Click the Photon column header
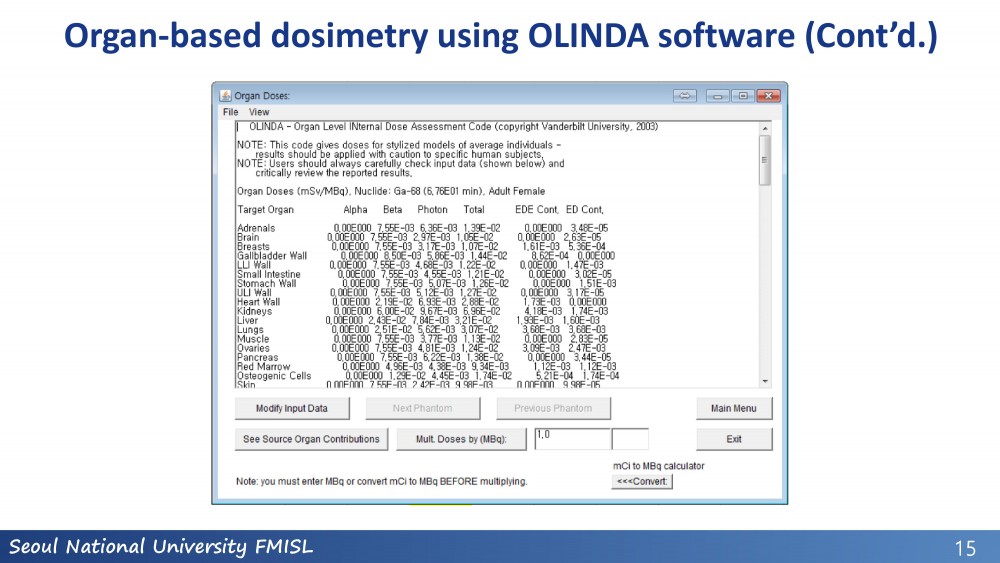Screen dimensions: 1000x563 pyautogui.click(x=432, y=209)
